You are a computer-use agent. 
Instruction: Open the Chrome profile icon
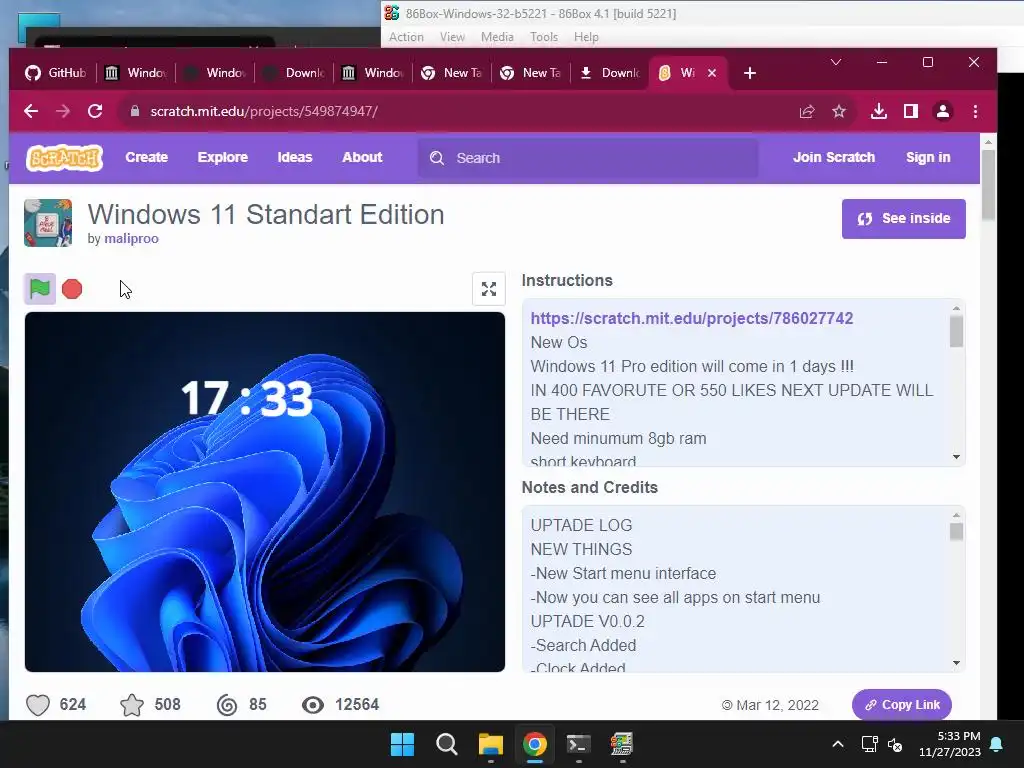tap(943, 112)
